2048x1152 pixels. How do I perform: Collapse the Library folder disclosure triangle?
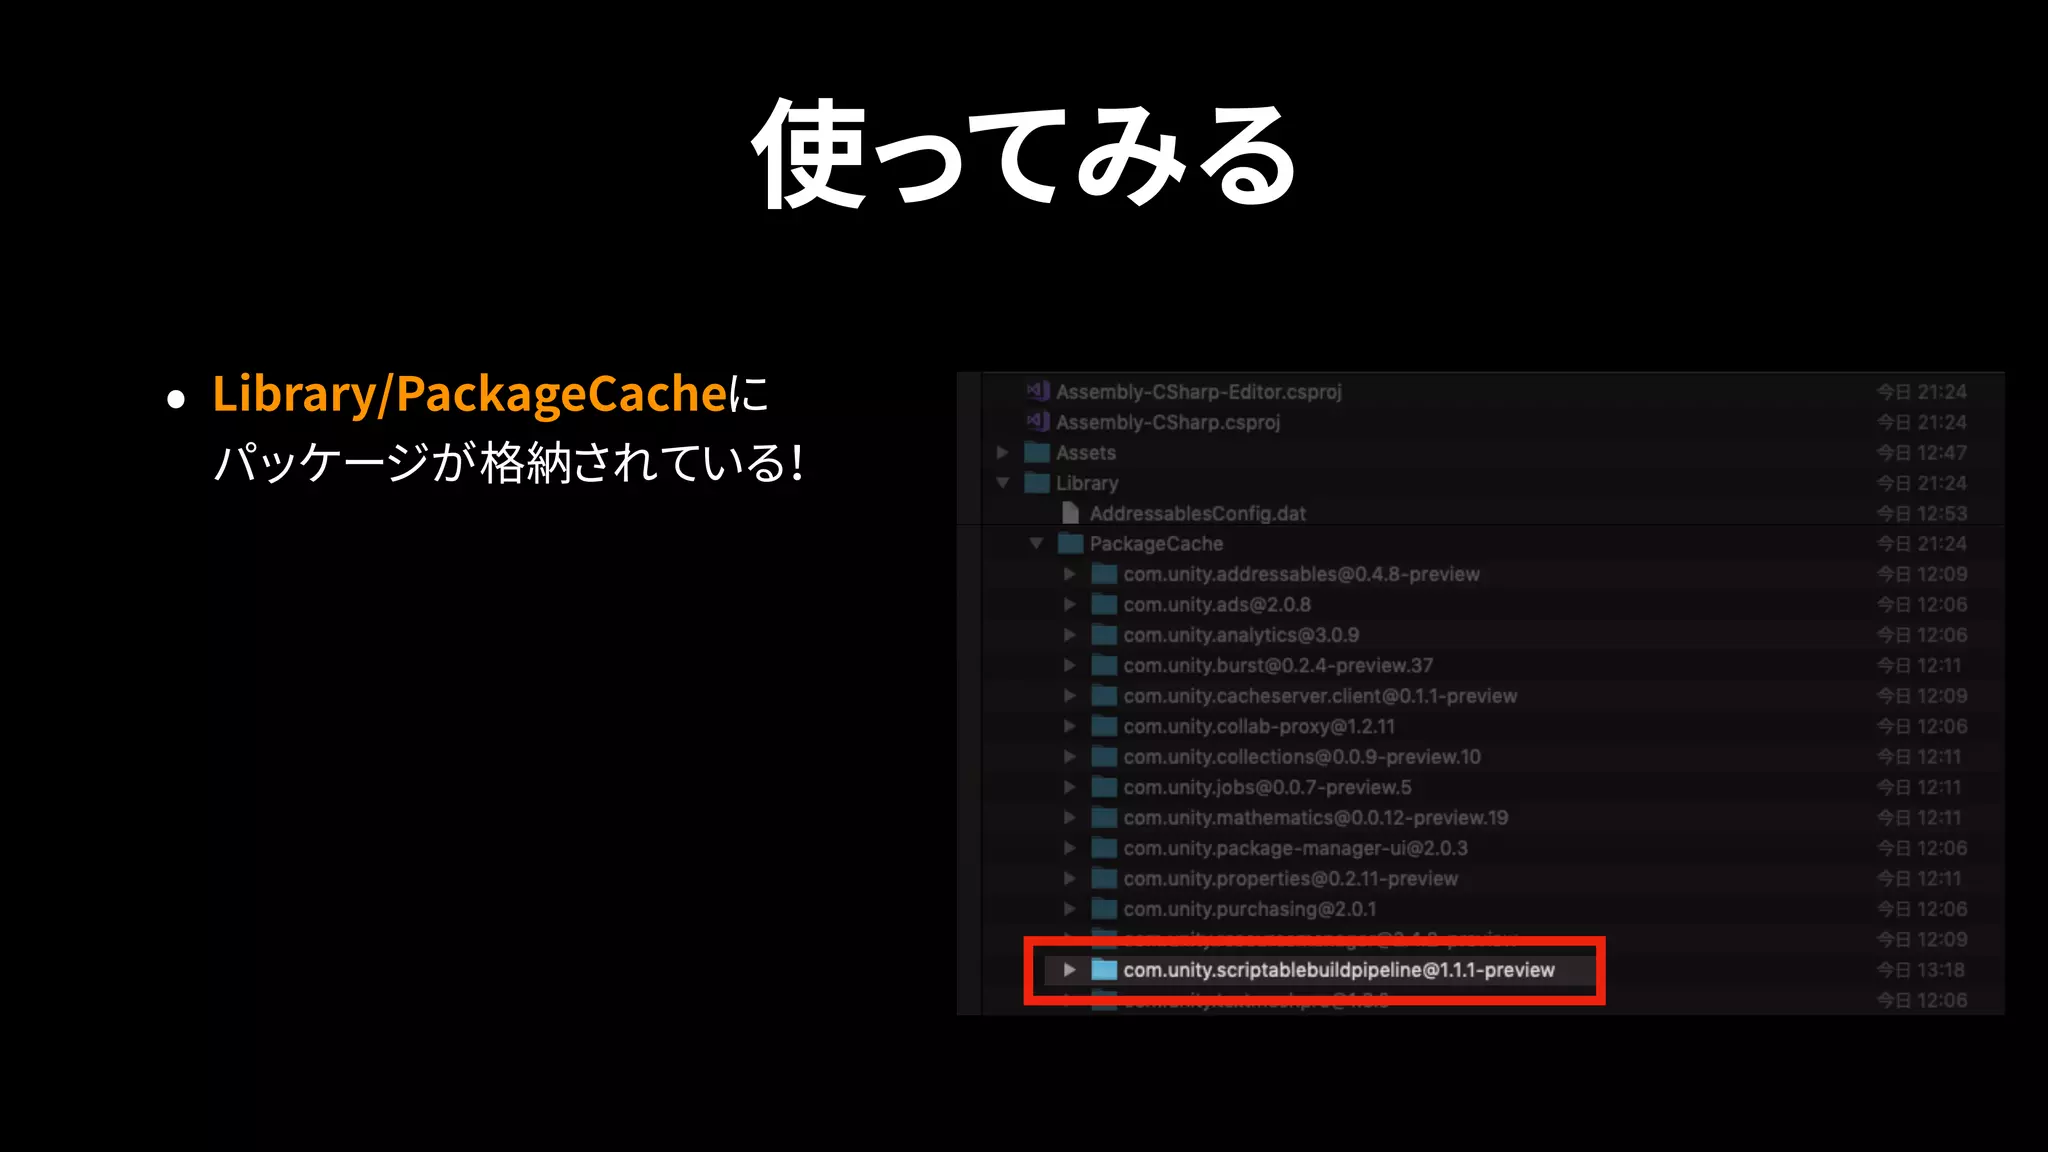tap(1003, 483)
